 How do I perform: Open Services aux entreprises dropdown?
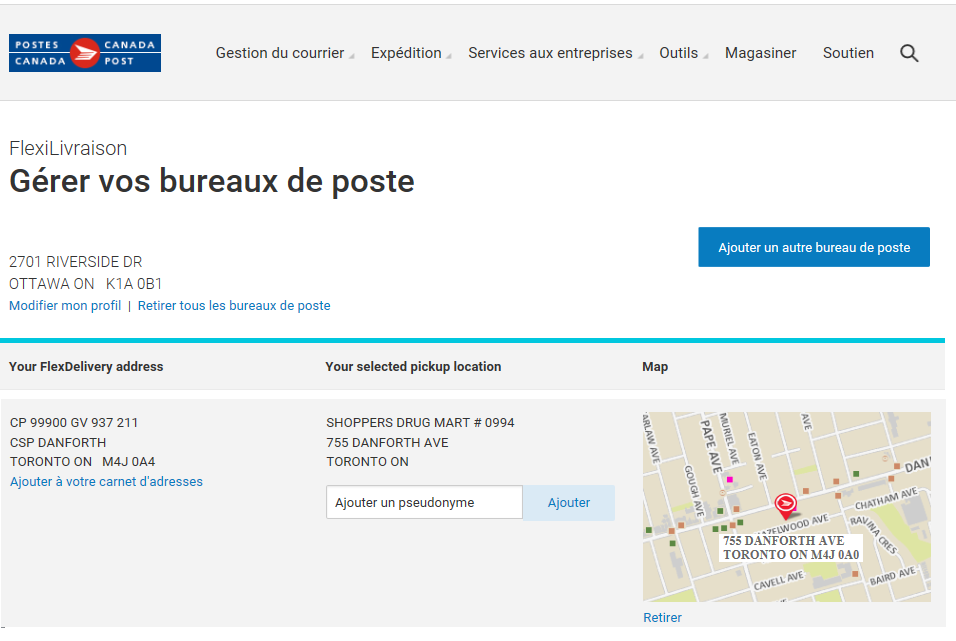[x=555, y=53]
